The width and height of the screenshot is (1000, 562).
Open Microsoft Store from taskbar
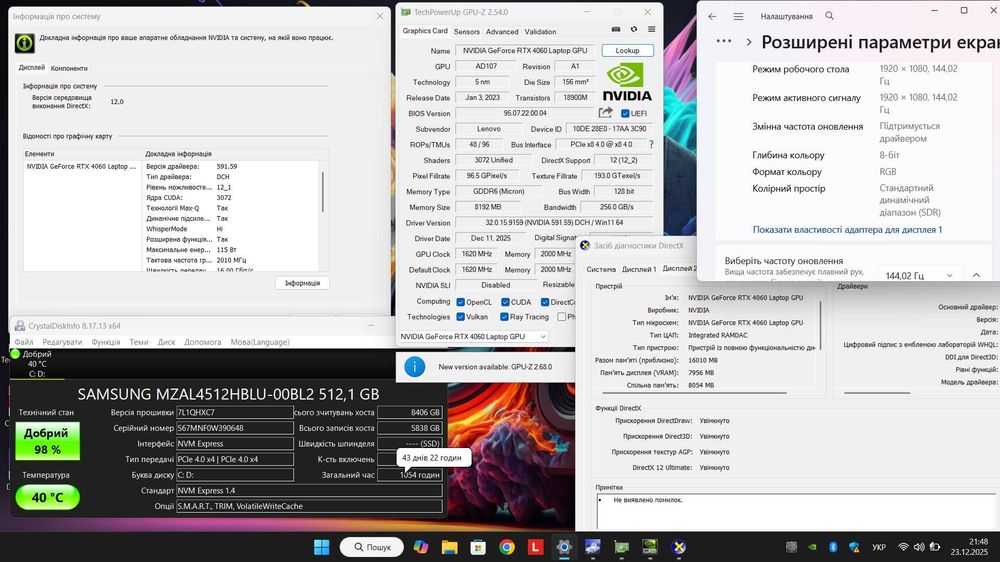(x=478, y=547)
